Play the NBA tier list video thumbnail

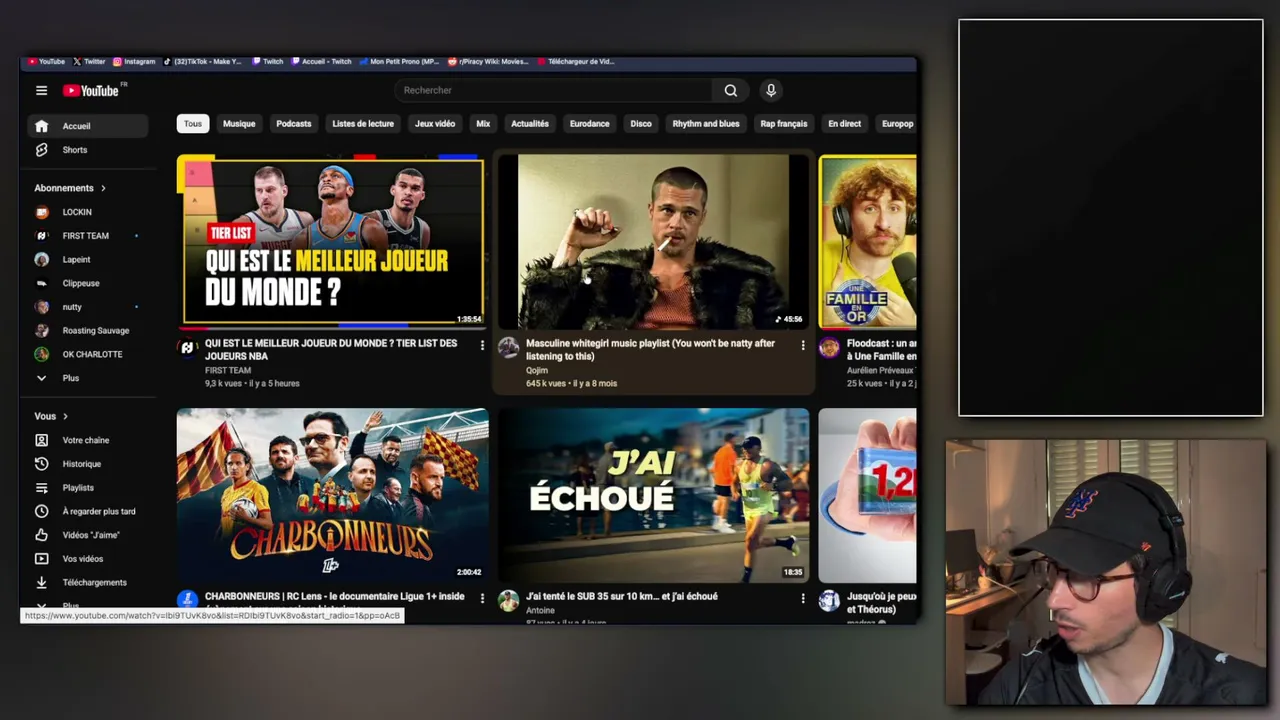click(332, 241)
